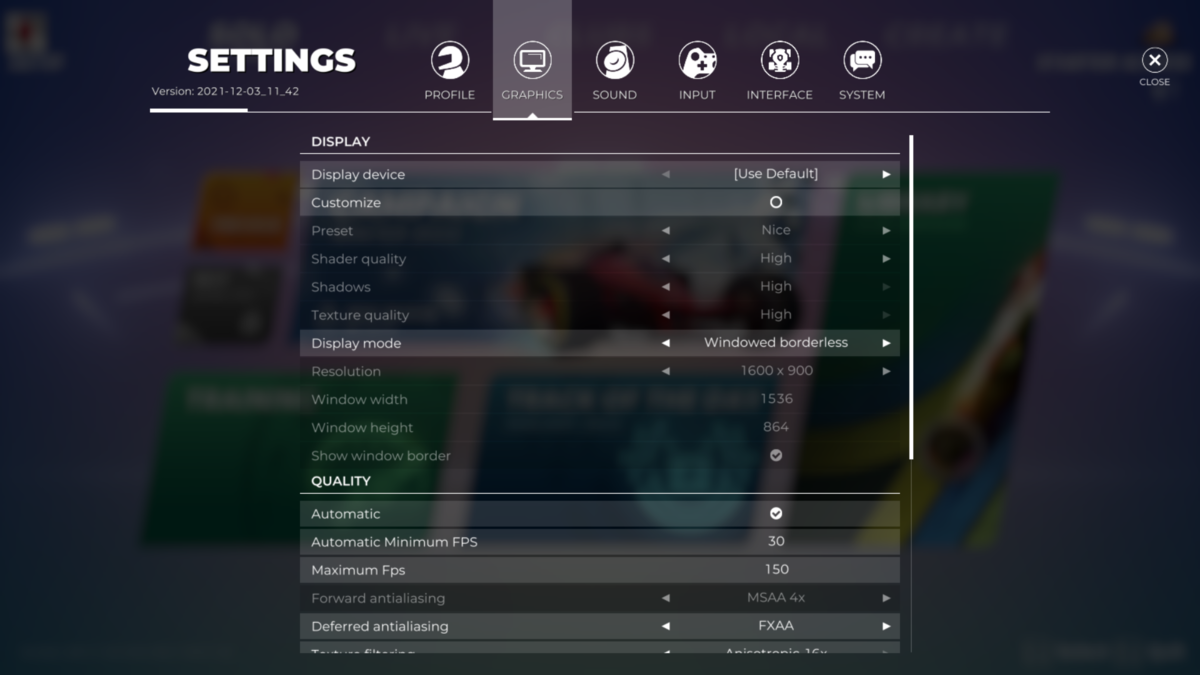The image size is (1200, 675).
Task: Select the Windowed borderless value
Action: tap(776, 342)
